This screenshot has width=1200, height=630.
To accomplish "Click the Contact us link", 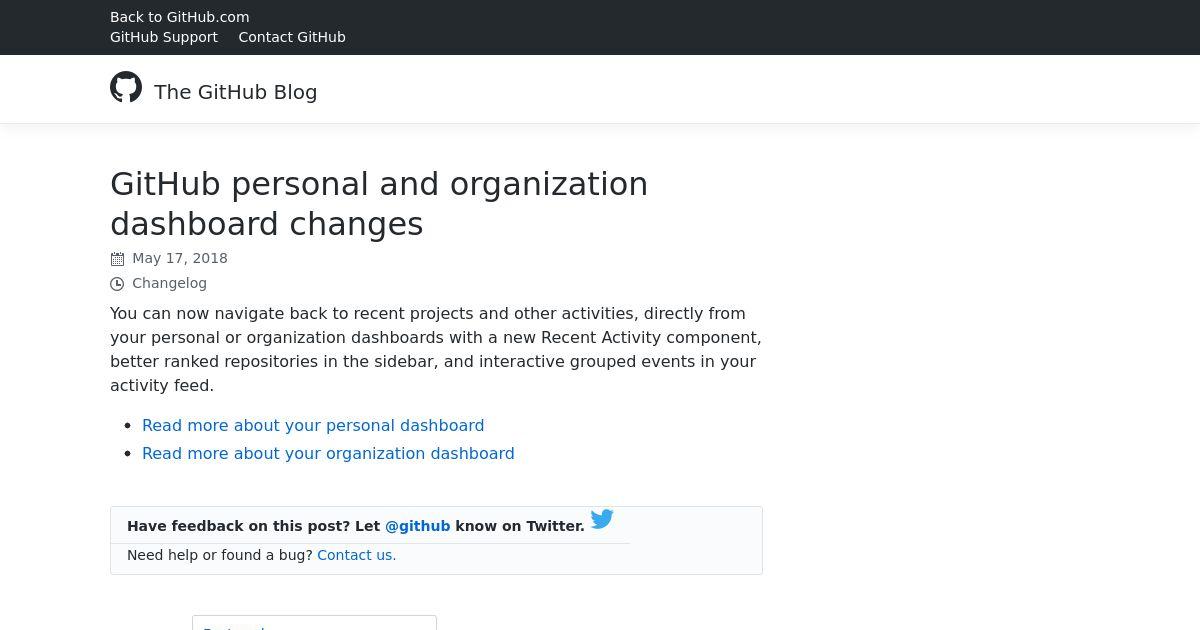I will click(357, 555).
